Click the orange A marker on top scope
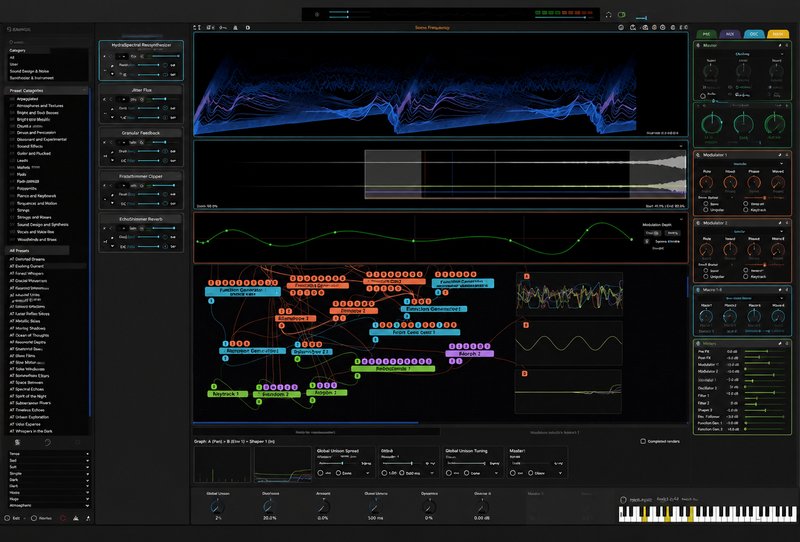This screenshot has width=800, height=542. point(527,277)
